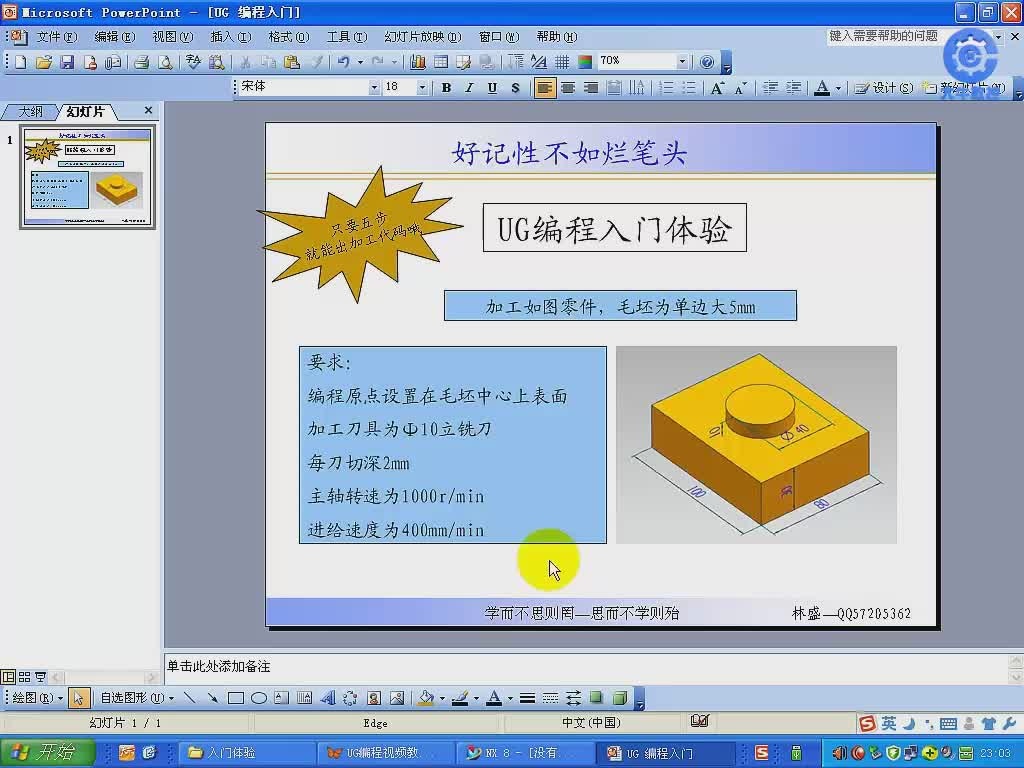The height and width of the screenshot is (768, 1024).
Task: Toggle Center alignment button
Action: point(568,88)
